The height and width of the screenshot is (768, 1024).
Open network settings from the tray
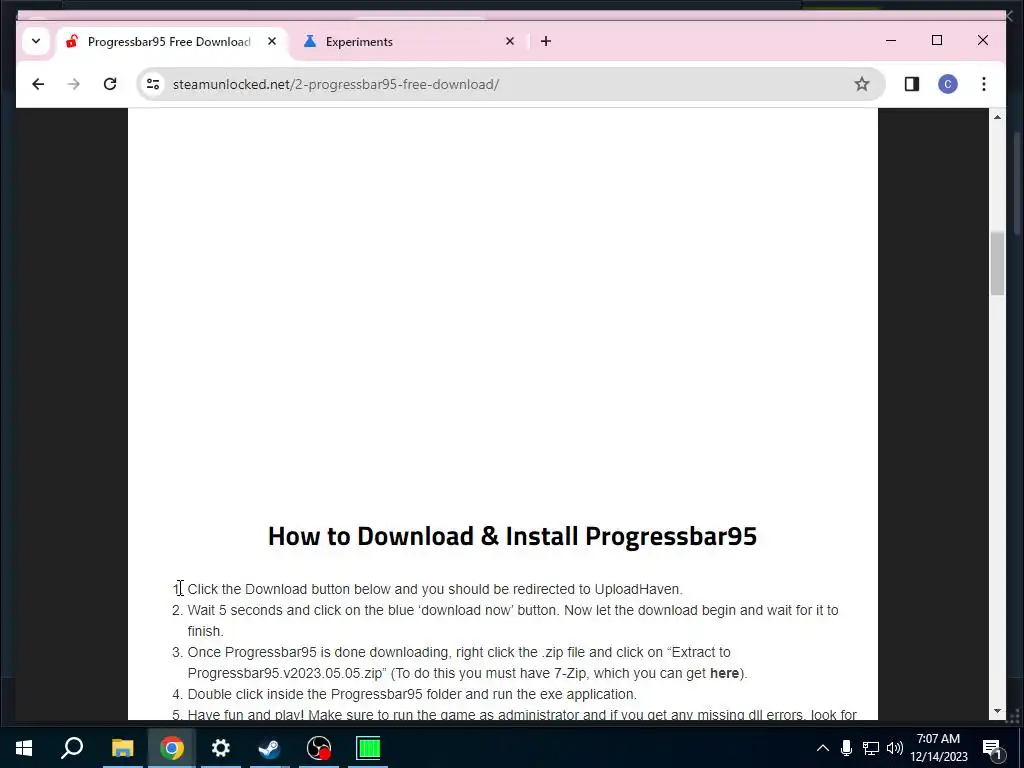[x=871, y=748]
